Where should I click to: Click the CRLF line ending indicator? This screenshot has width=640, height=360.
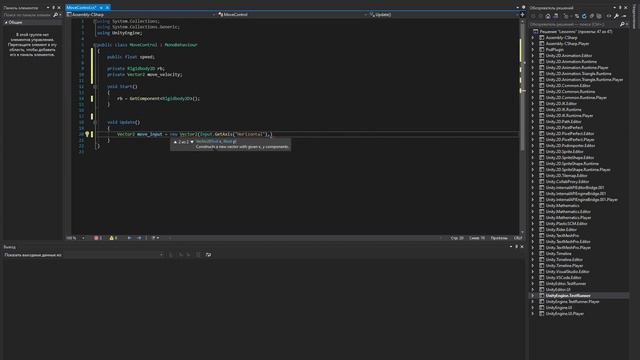click(x=518, y=238)
